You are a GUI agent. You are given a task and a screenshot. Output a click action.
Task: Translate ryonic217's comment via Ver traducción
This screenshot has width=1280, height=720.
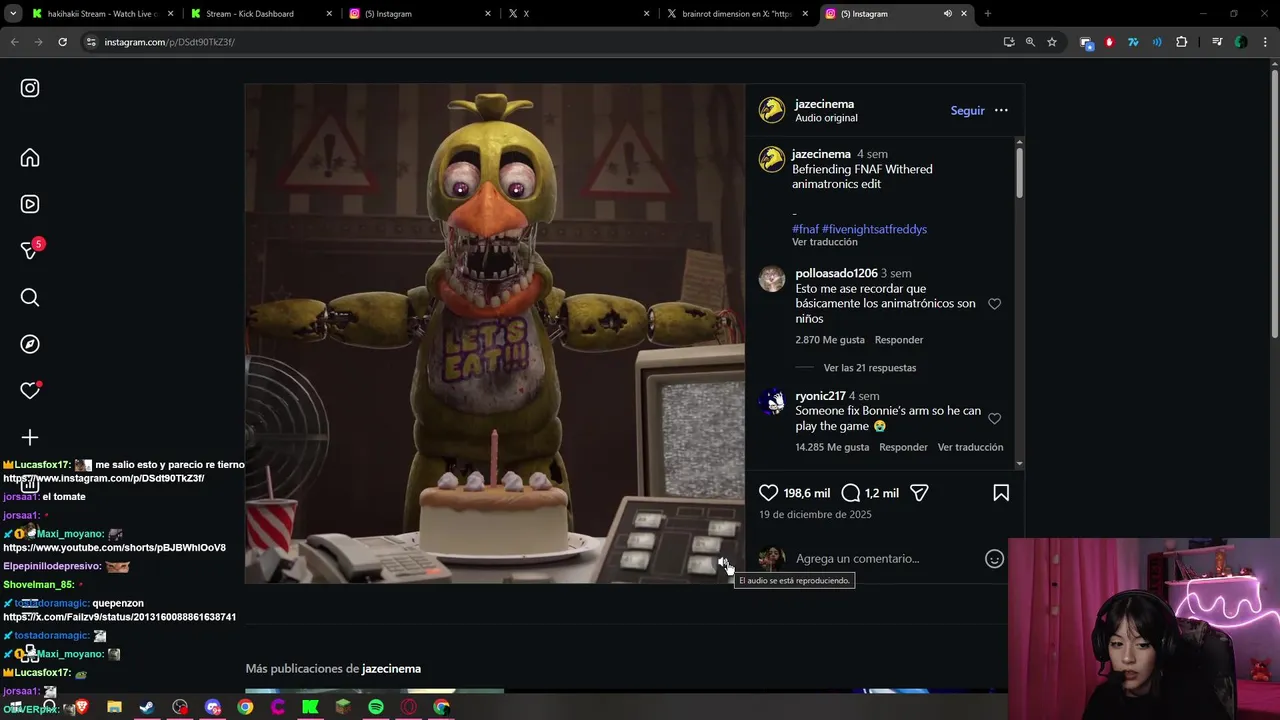[970, 447]
